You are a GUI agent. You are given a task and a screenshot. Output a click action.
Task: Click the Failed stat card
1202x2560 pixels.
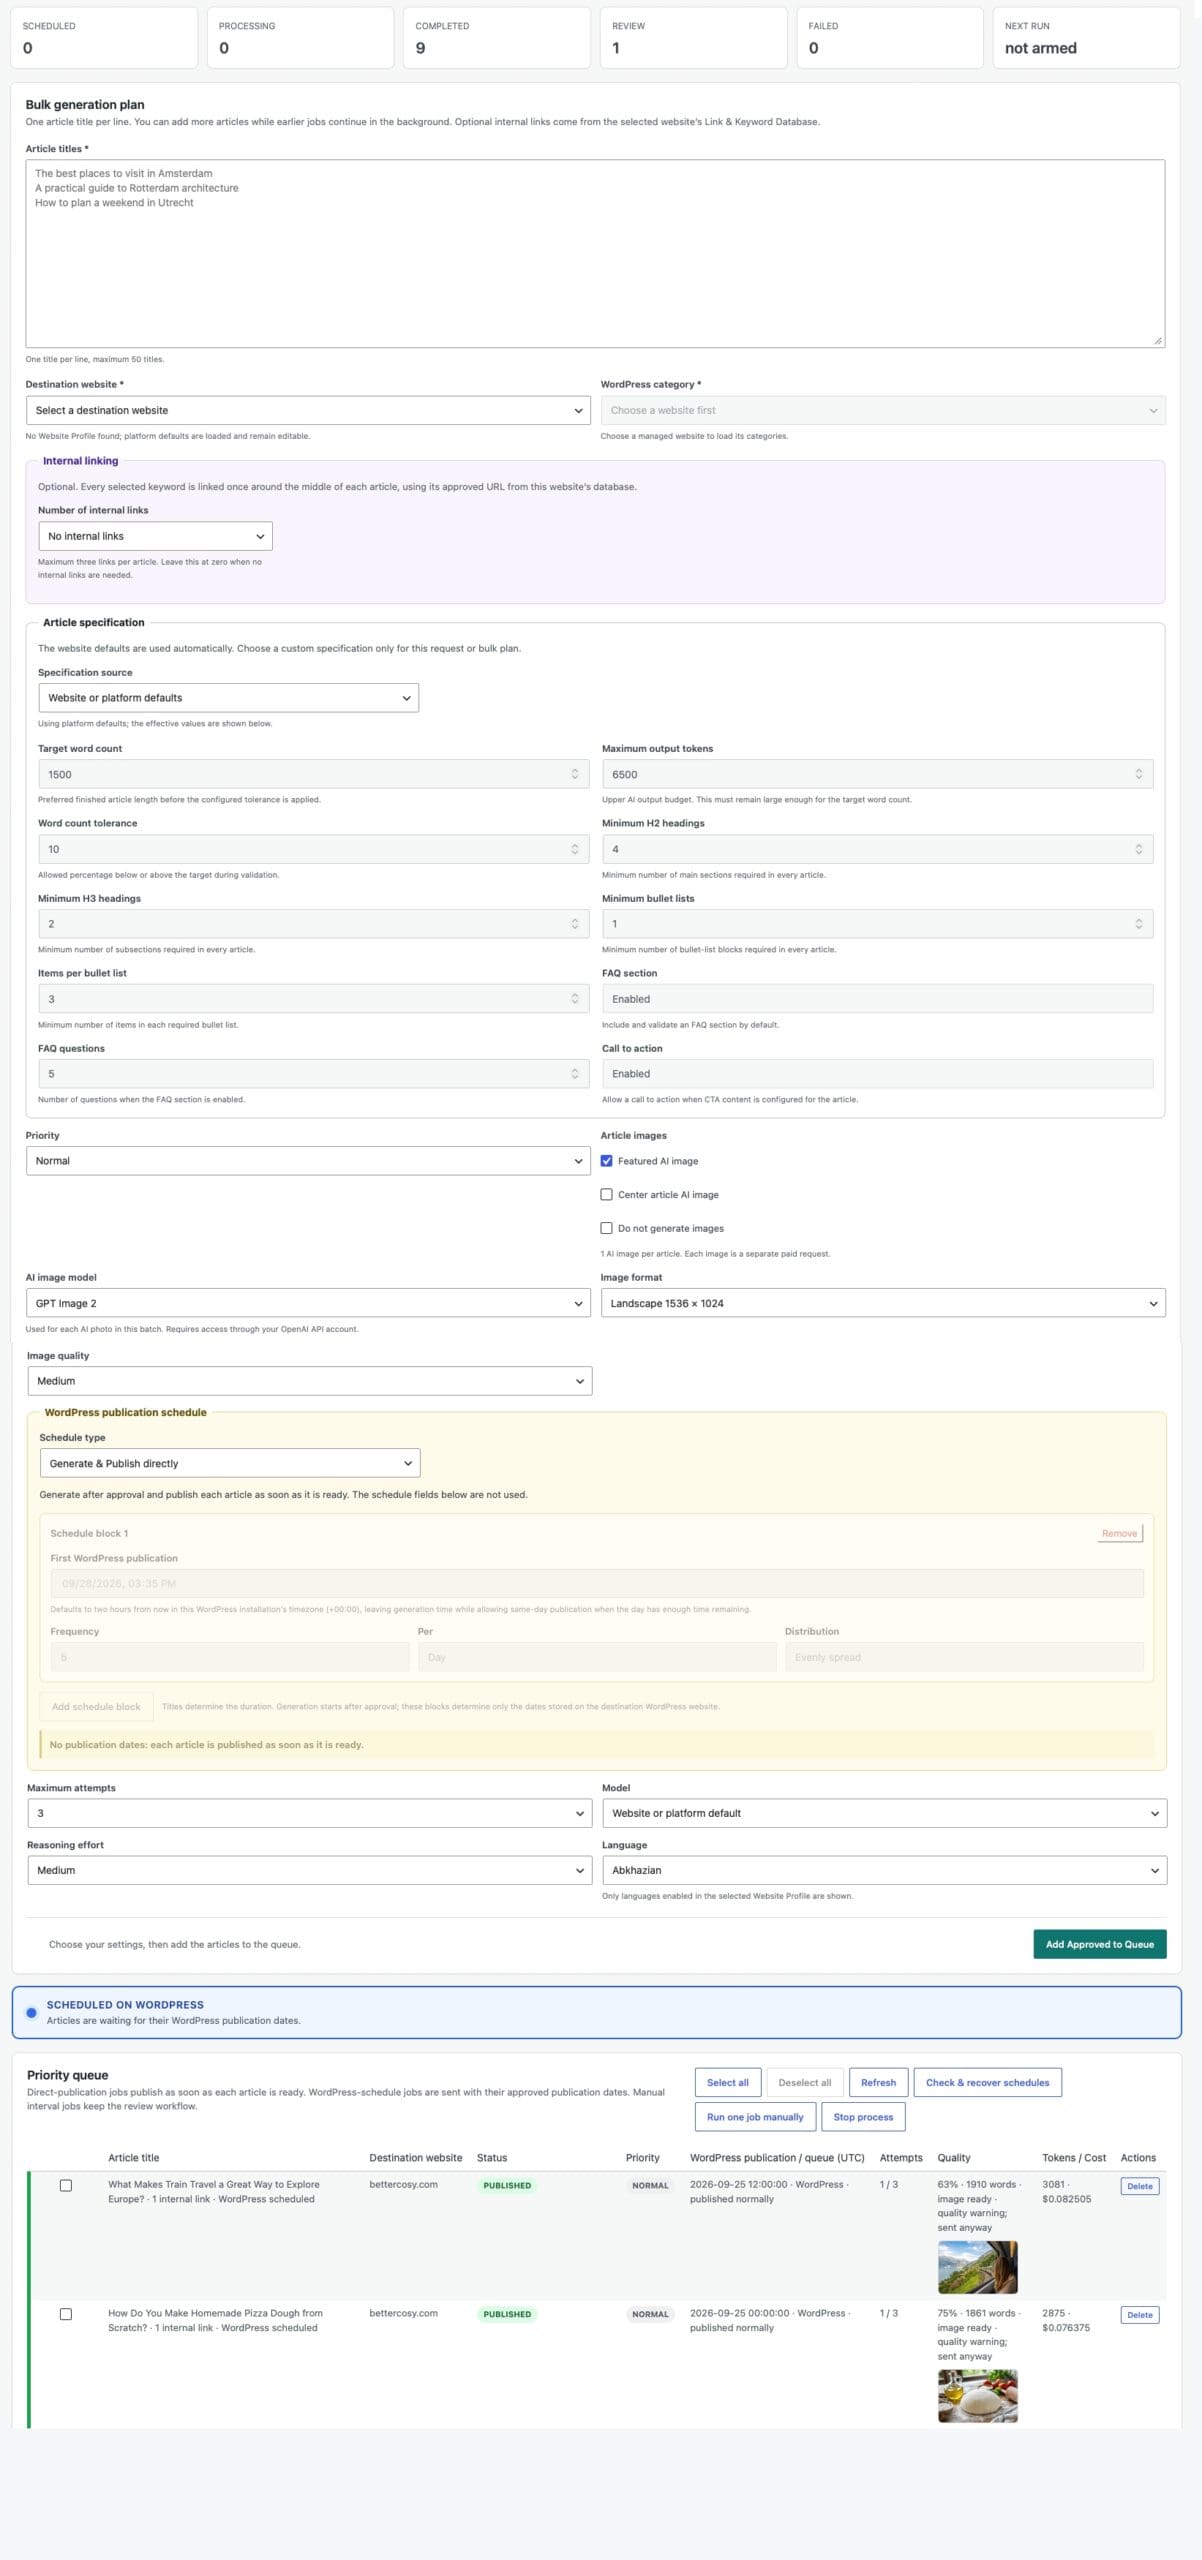click(889, 38)
